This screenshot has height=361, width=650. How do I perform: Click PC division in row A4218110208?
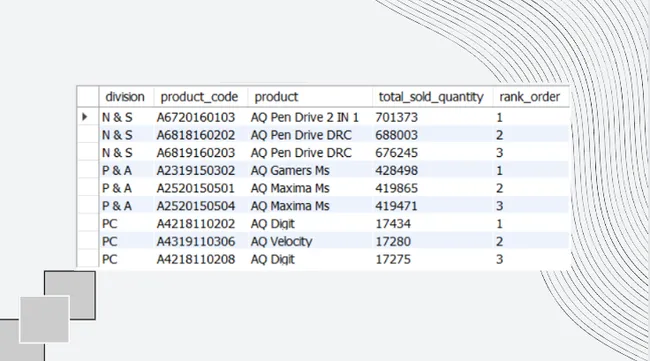pyautogui.click(x=110, y=259)
